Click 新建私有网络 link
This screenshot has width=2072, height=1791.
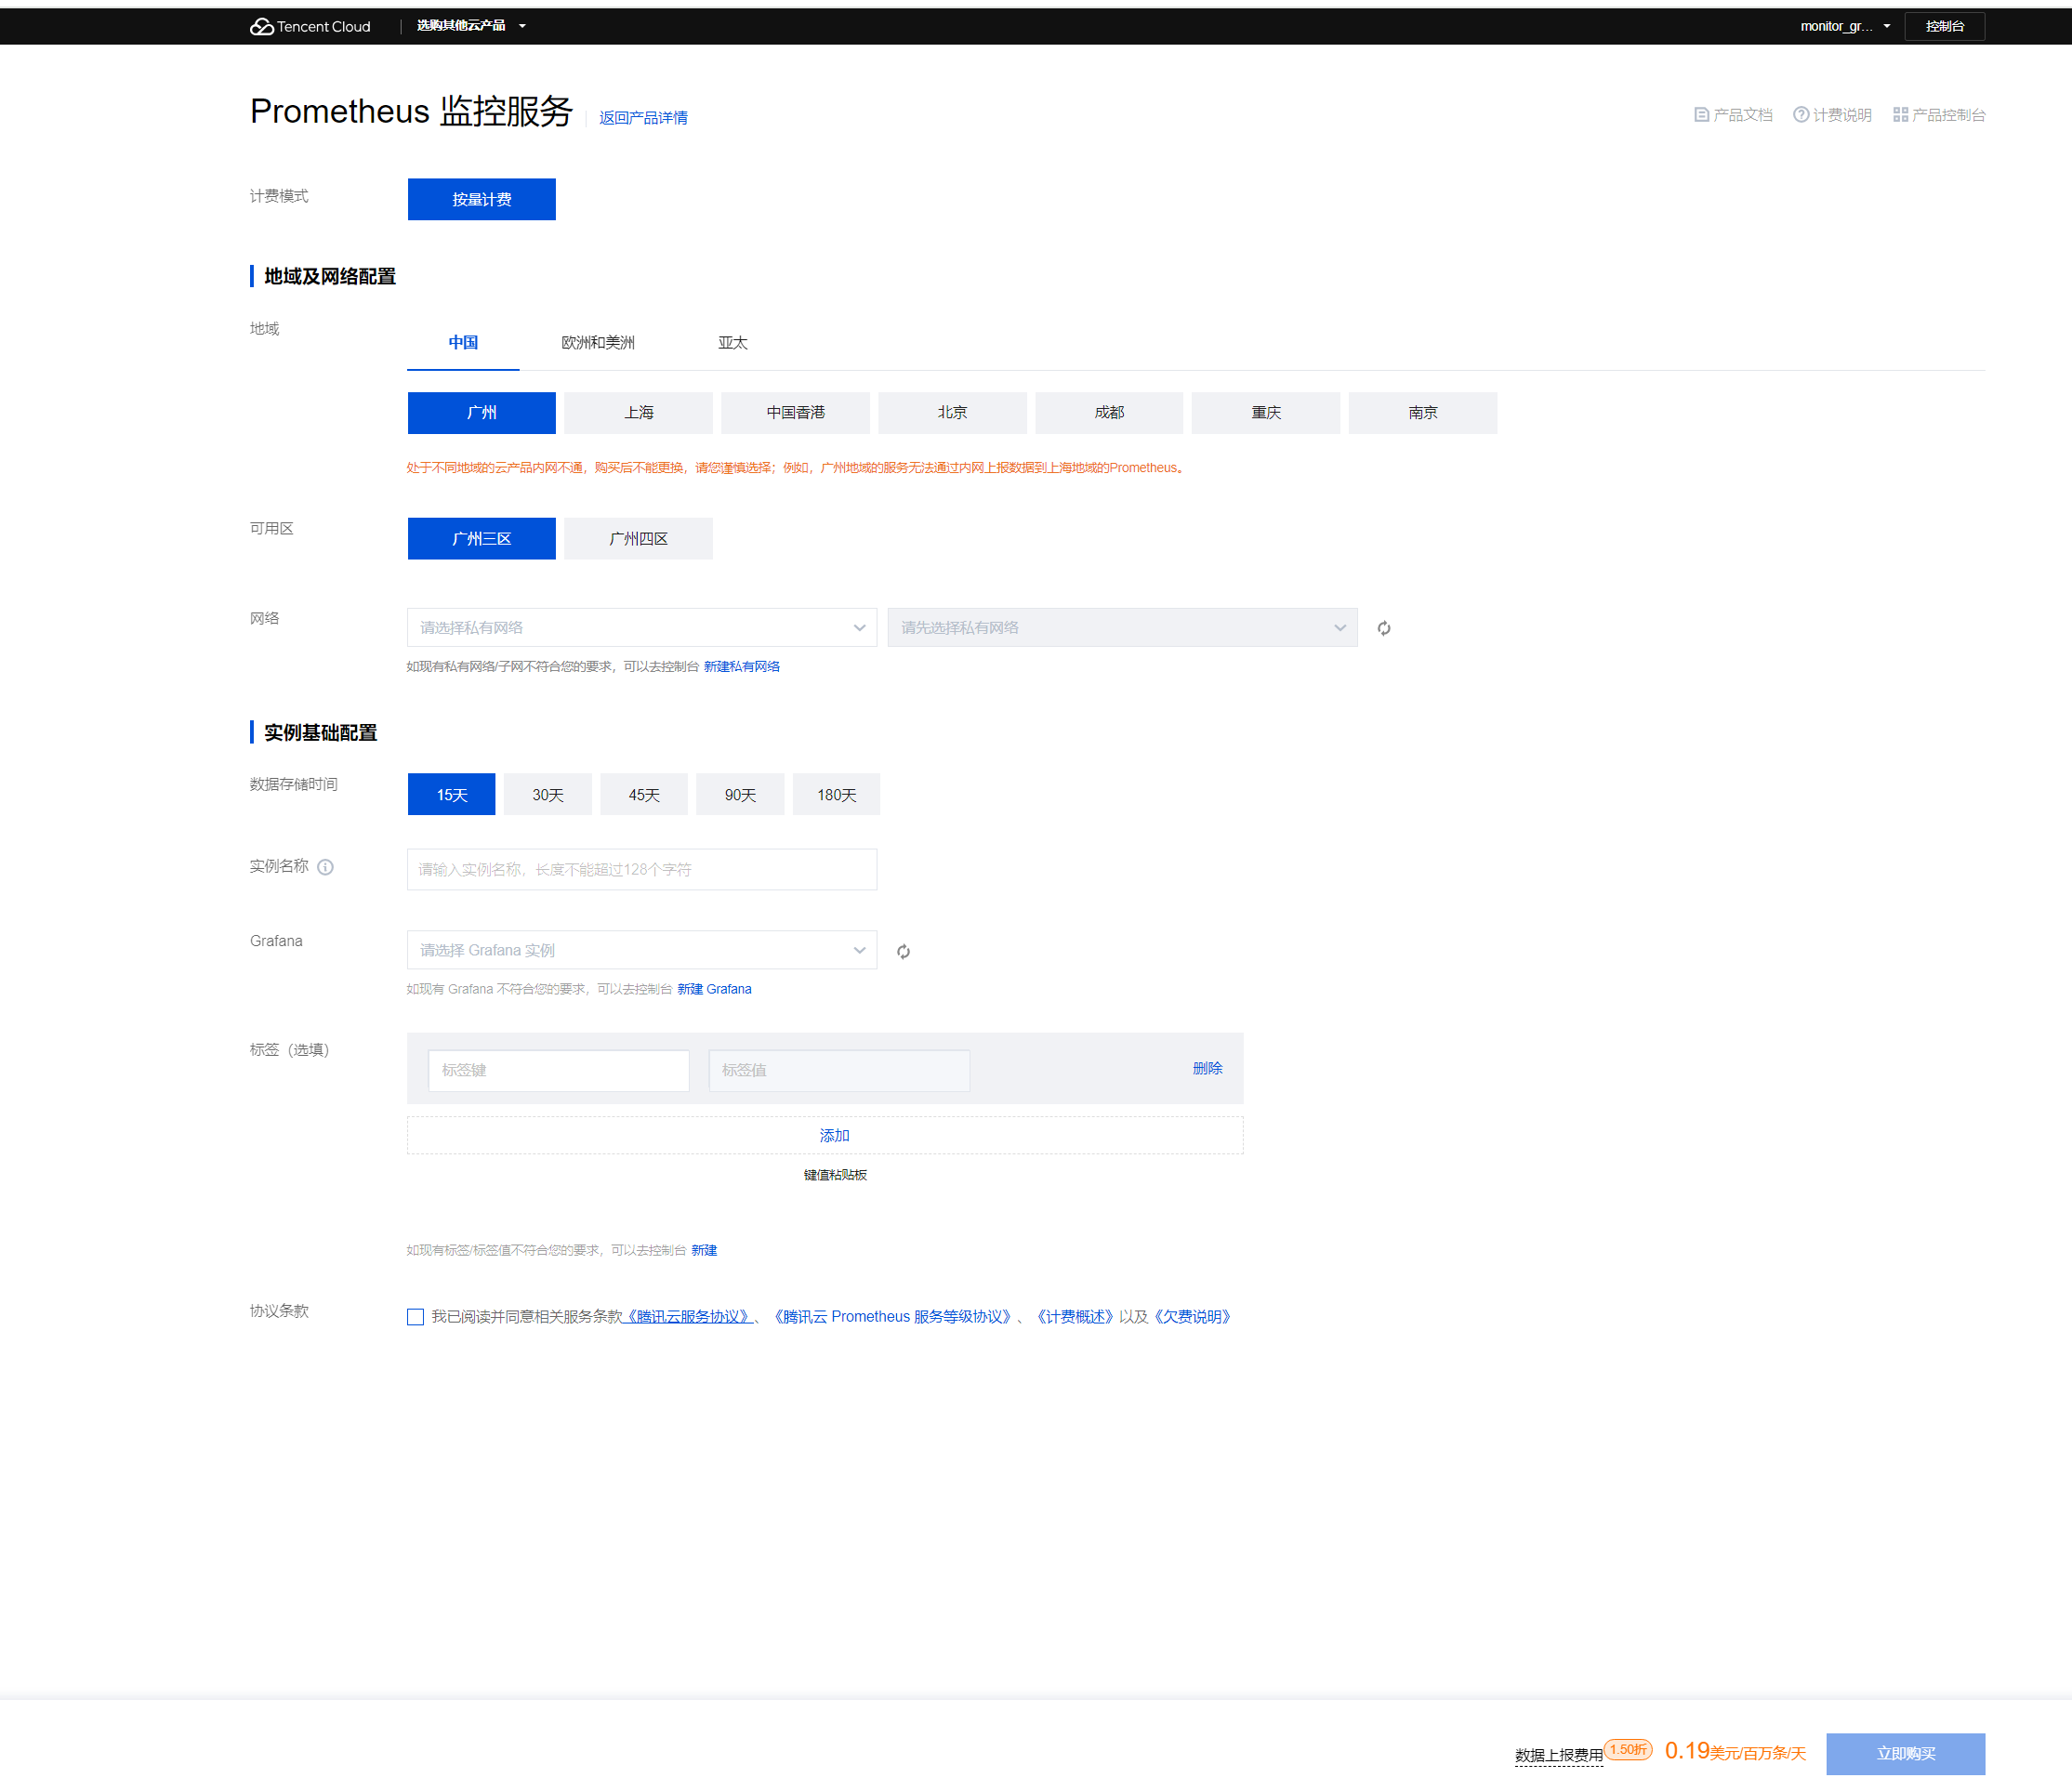coord(741,667)
